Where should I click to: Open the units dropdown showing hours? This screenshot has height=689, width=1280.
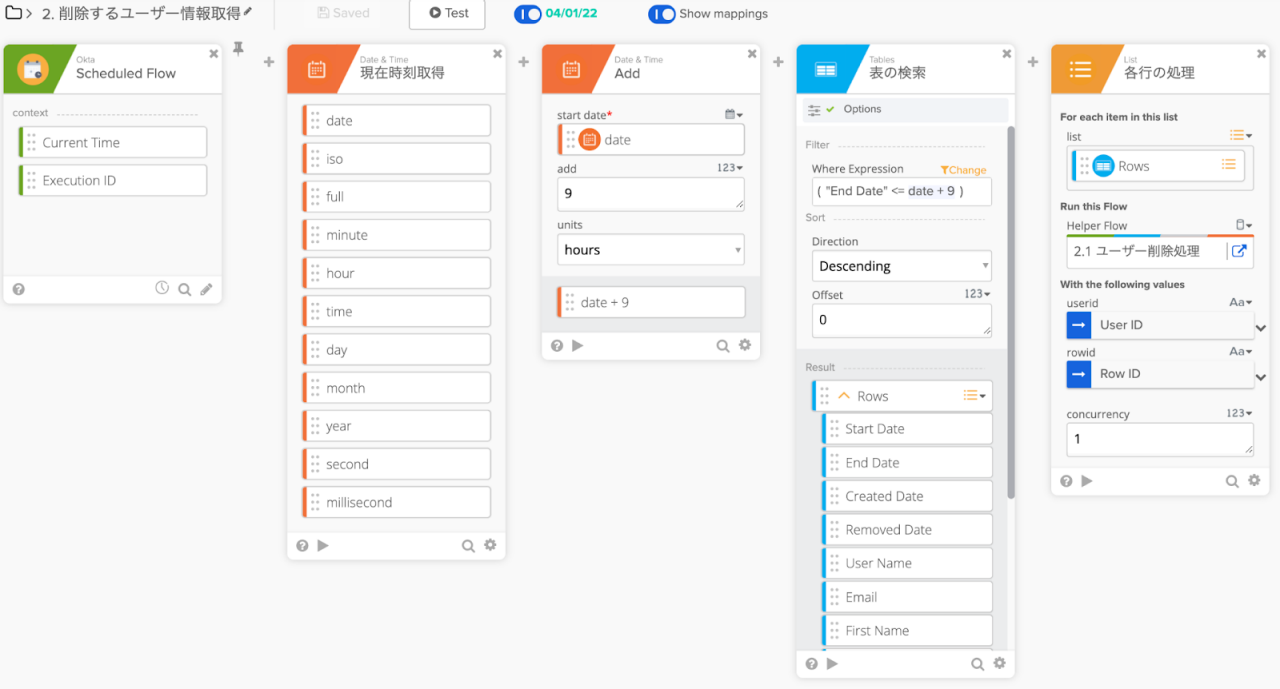tap(650, 250)
